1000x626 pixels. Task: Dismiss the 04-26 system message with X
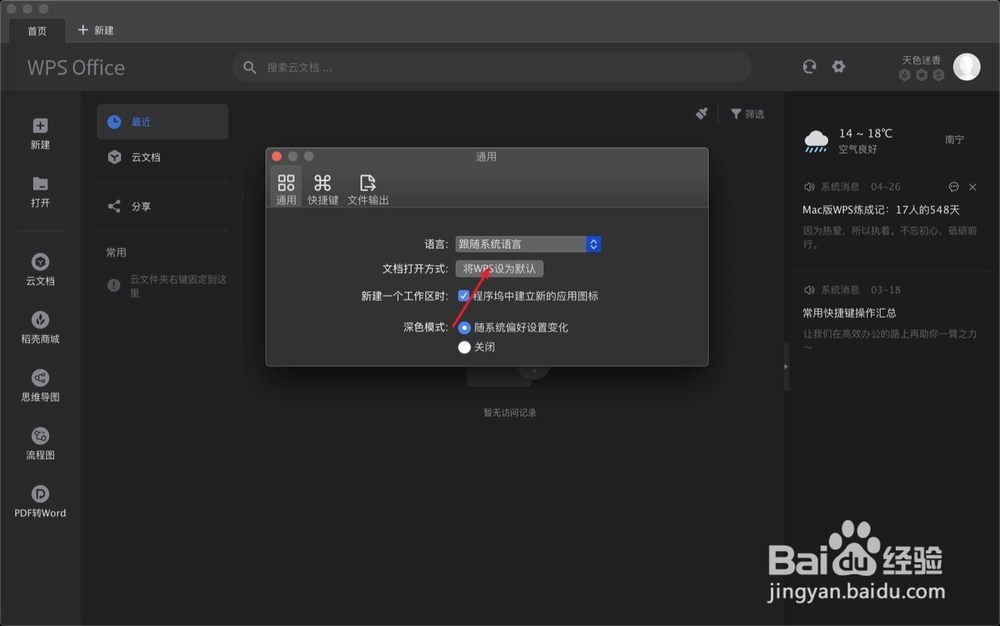(973, 187)
